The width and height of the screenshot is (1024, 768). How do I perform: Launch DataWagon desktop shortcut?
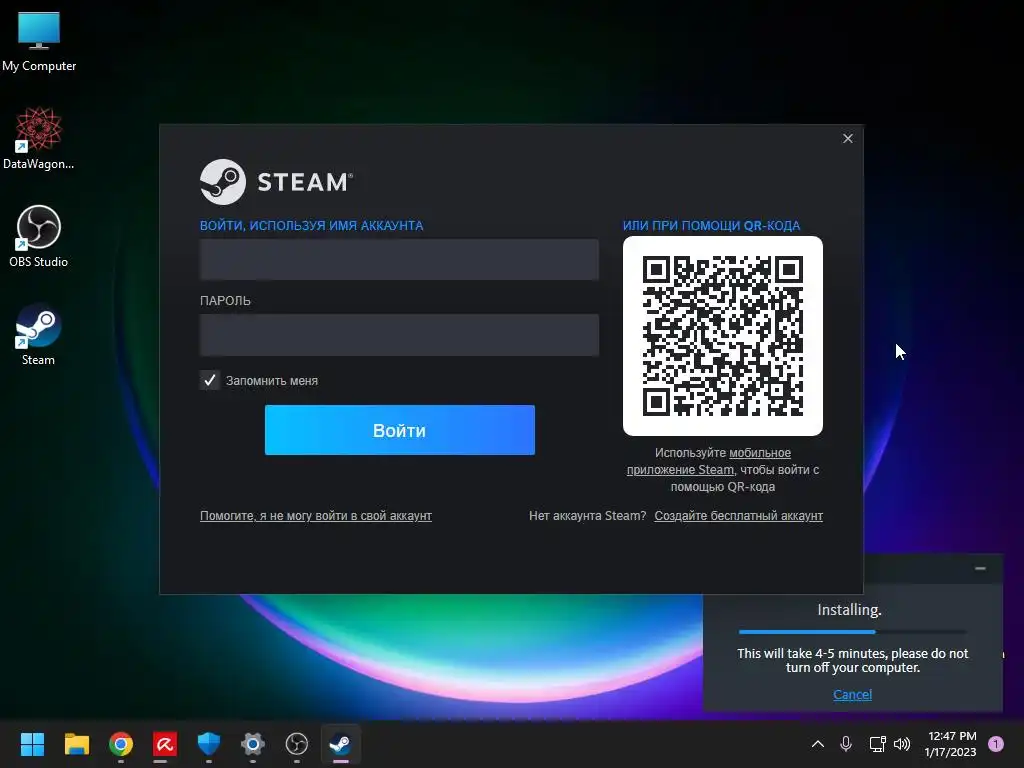39,138
